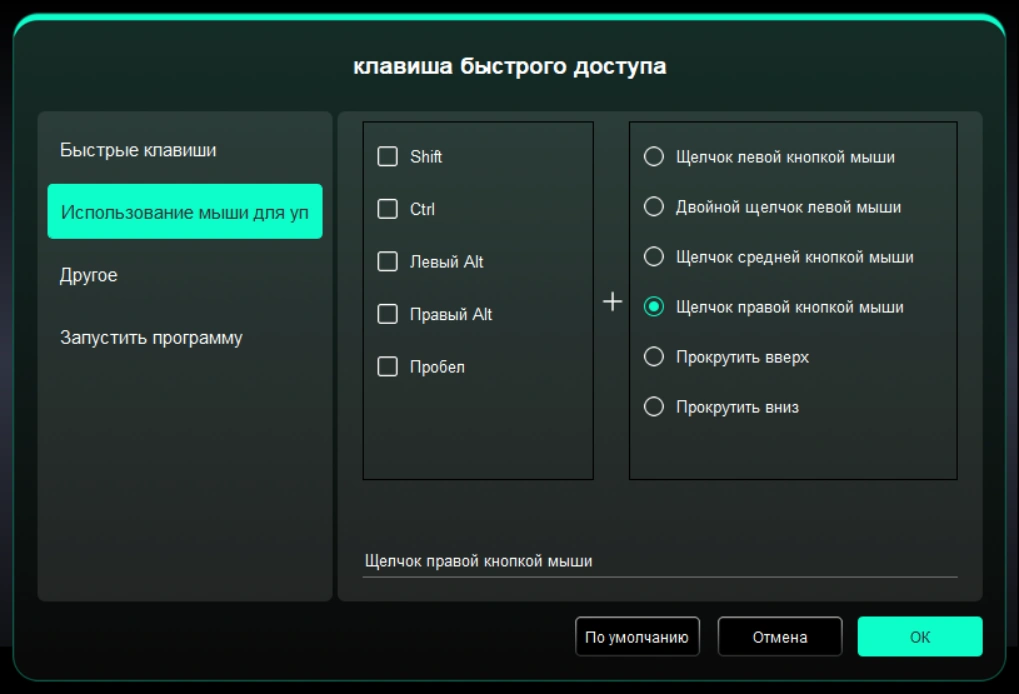Enable the Shift modifier checkbox

(388, 157)
